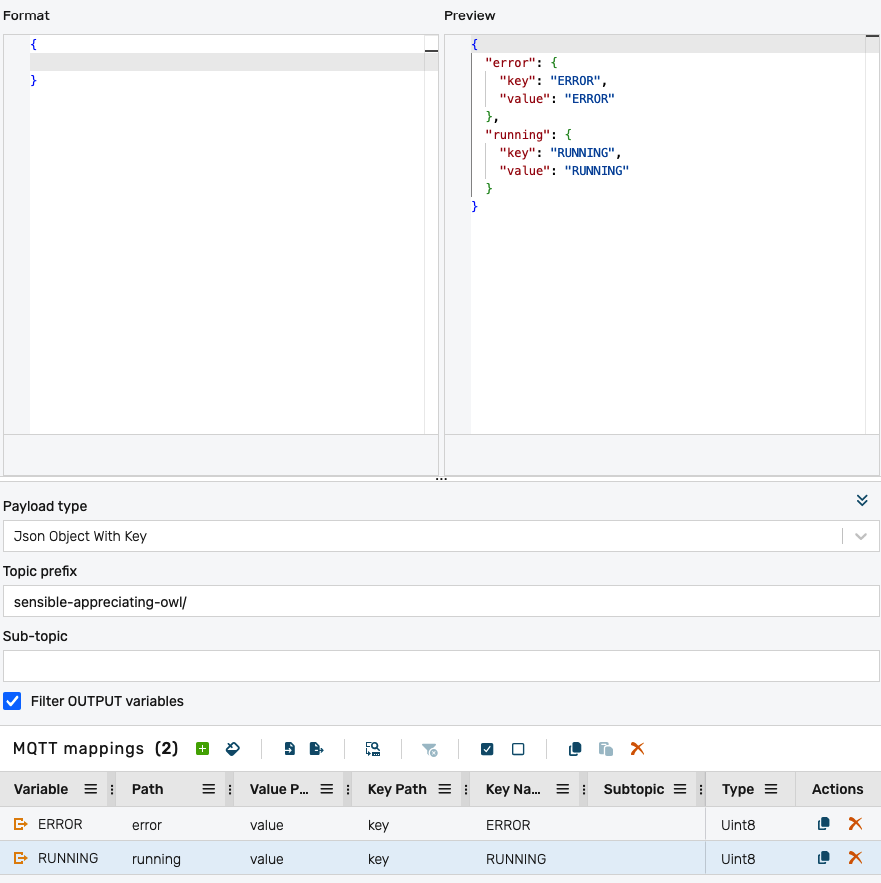
Task: Collapse the Payload type section chevron
Action: [861, 500]
